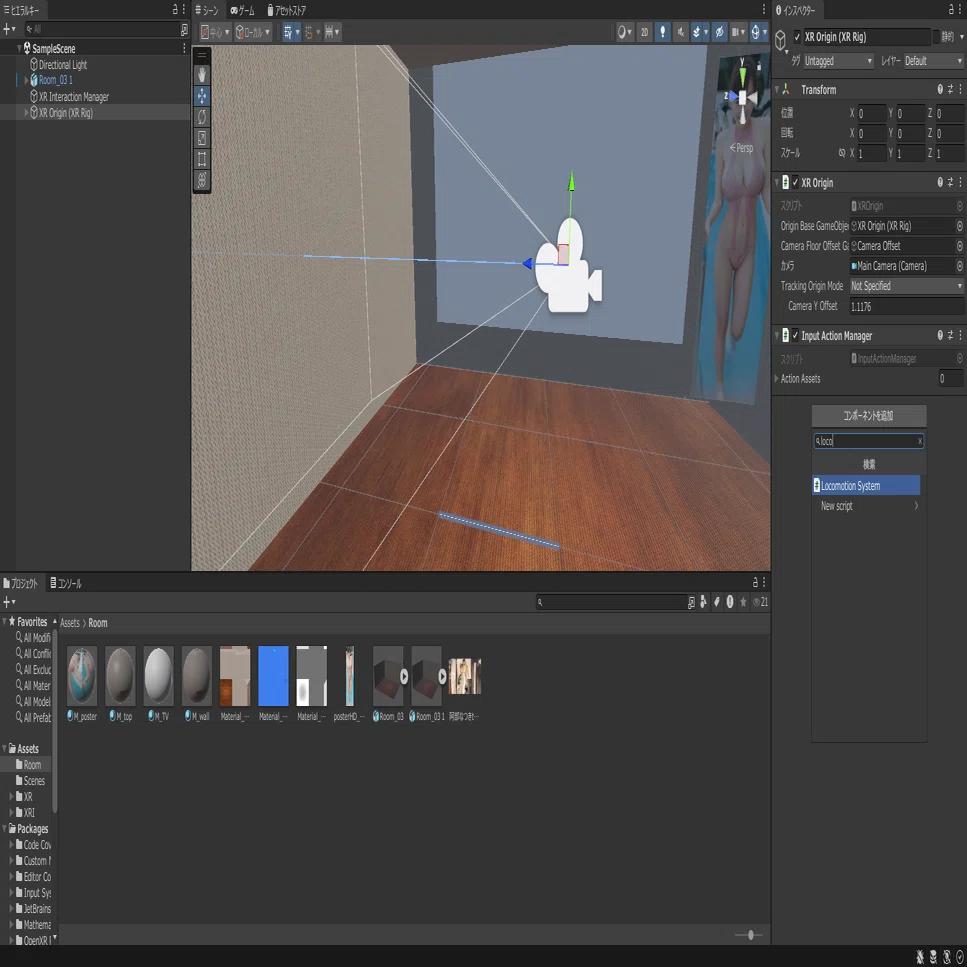Screen dimensions: 967x967
Task: Toggle hidden objects visibility eye icon
Action: [x=719, y=32]
